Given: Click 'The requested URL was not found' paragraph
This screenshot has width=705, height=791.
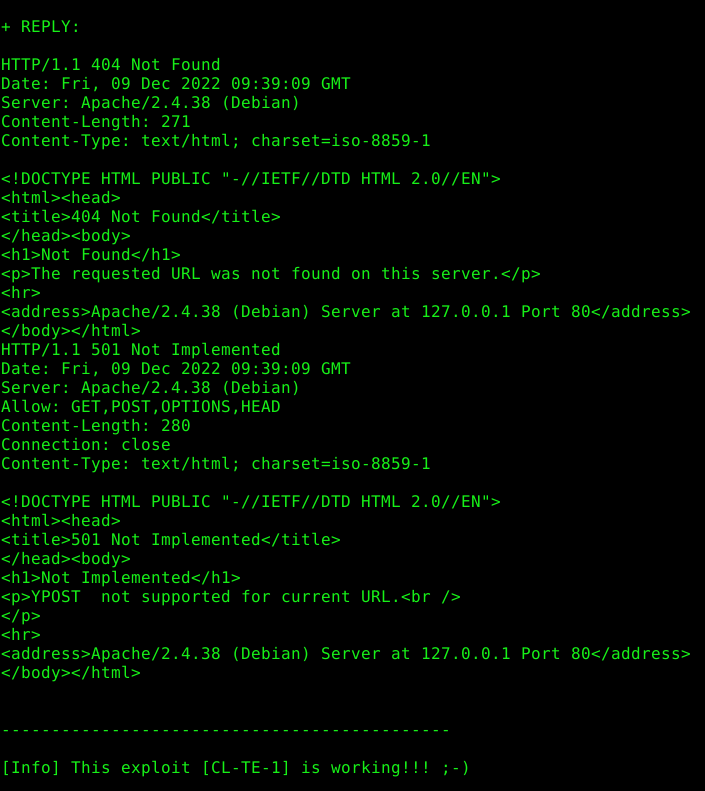Looking at the screenshot, I should coord(271,274).
